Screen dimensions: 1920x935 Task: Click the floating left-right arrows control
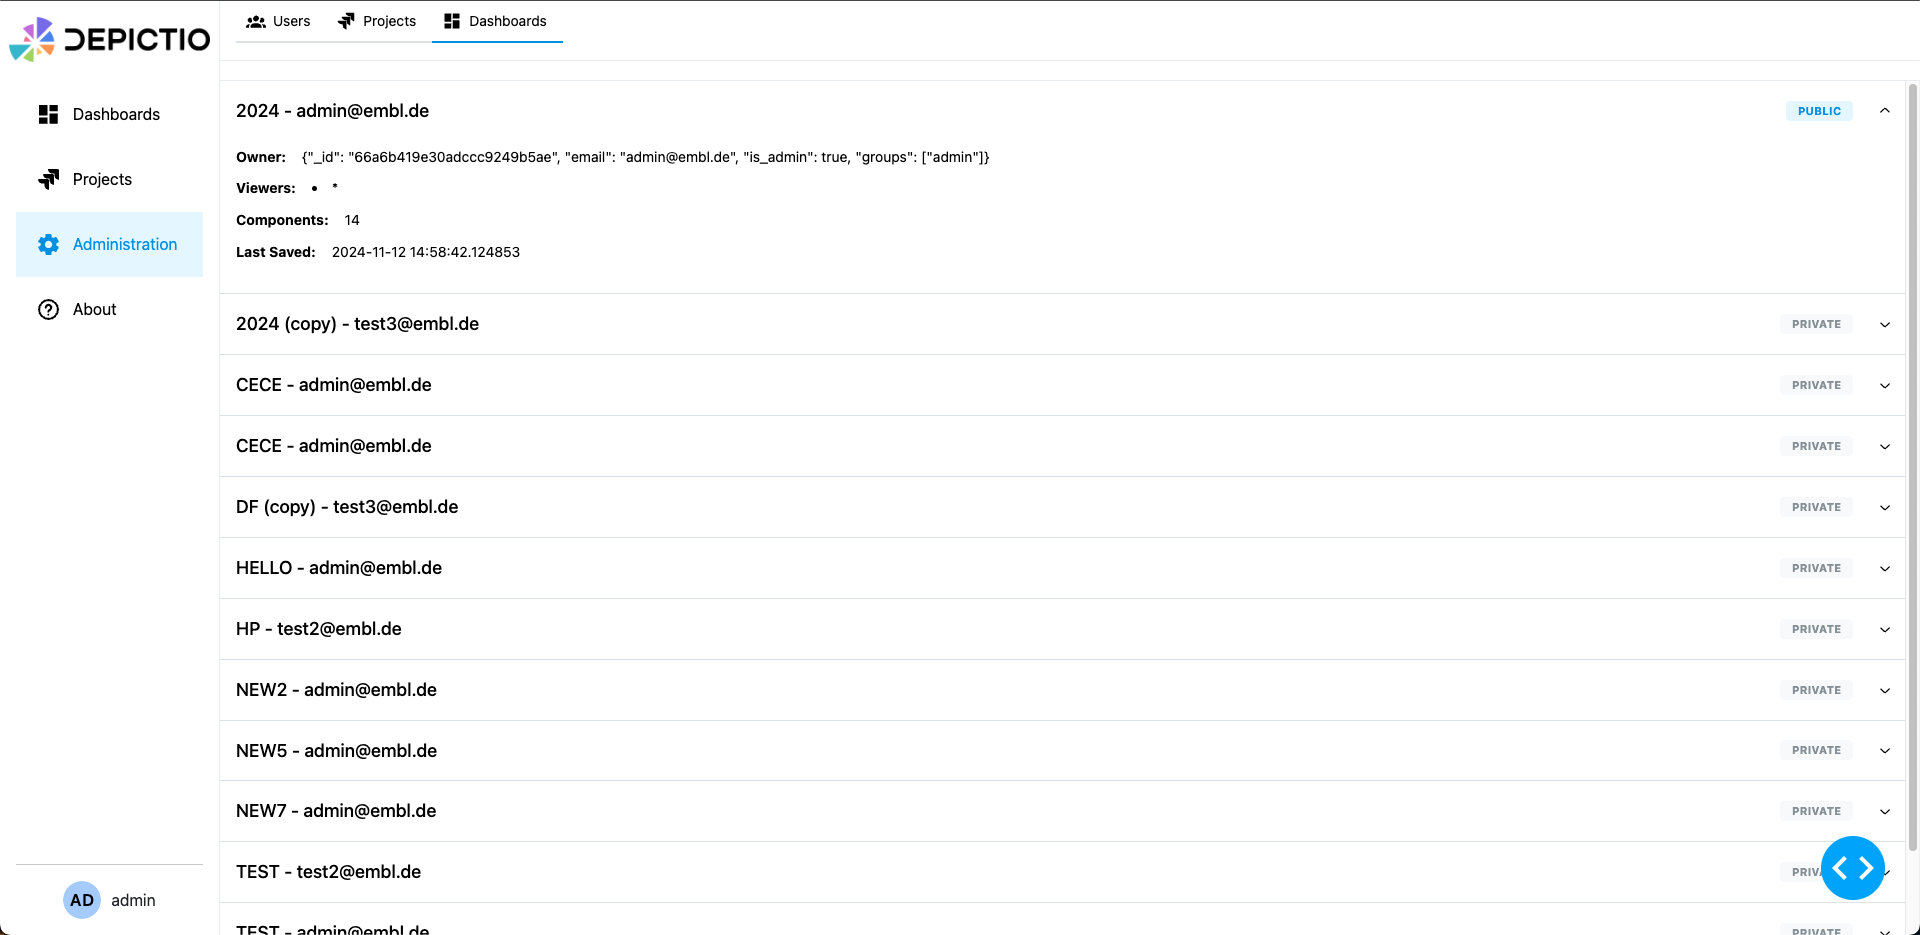(x=1853, y=868)
